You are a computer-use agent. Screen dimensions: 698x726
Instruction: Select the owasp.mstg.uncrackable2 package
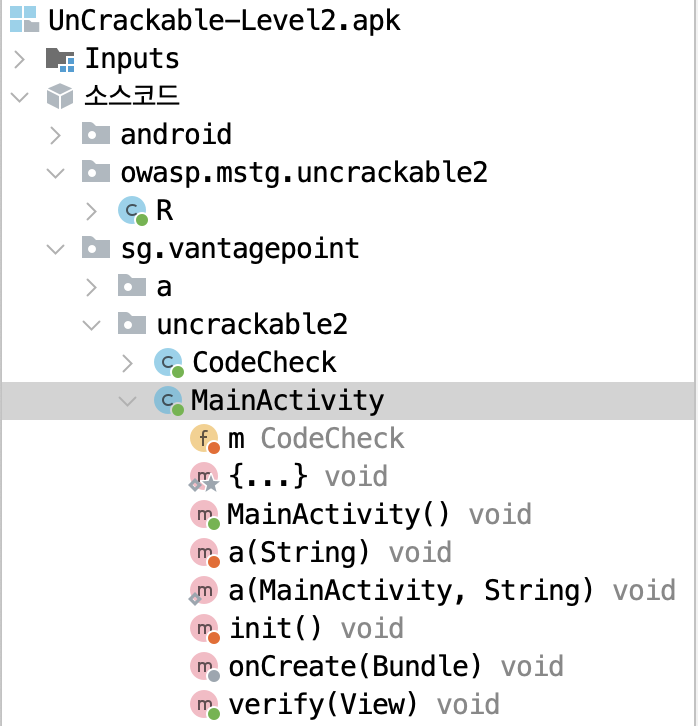(x=304, y=172)
